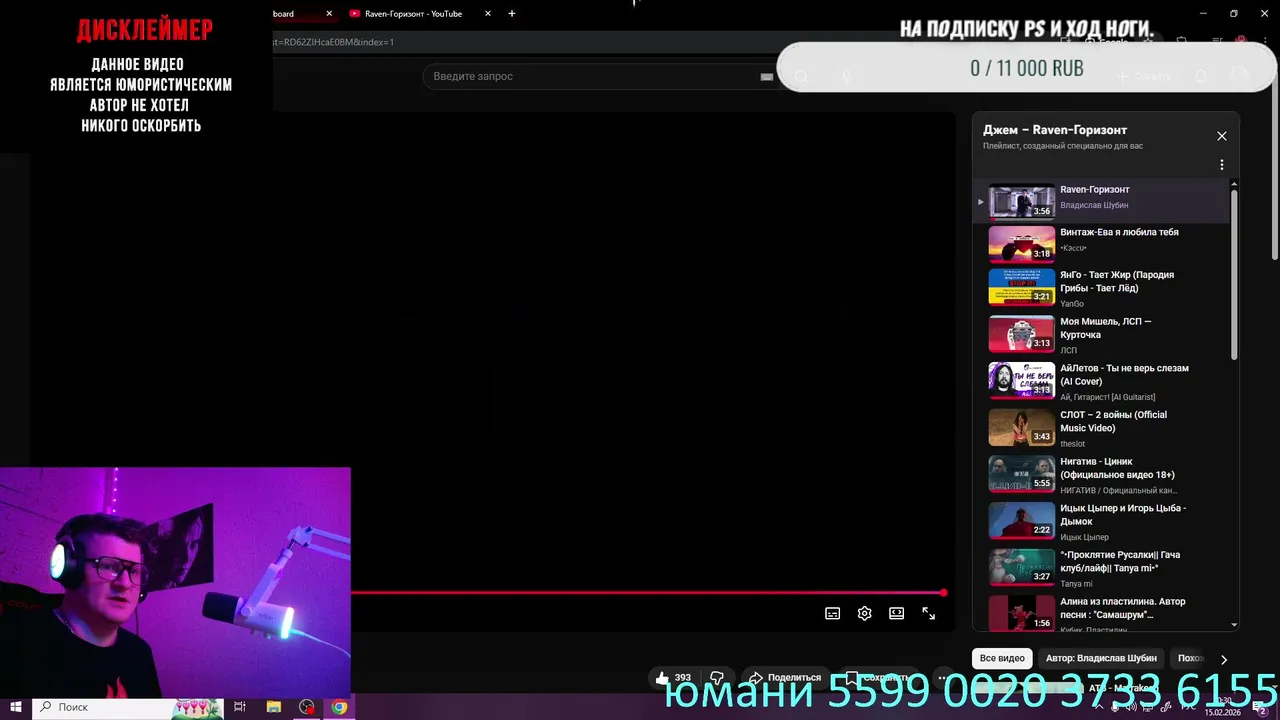Click the playlist scrollbar down arrow
Screen dimensions: 1280x720
1234,625
